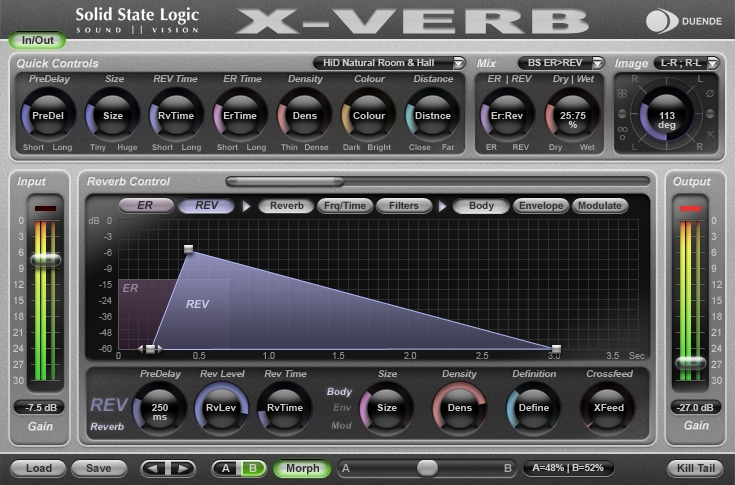Open the BS ER>REV mix dropdown
This screenshot has width=735, height=485.
(x=561, y=63)
